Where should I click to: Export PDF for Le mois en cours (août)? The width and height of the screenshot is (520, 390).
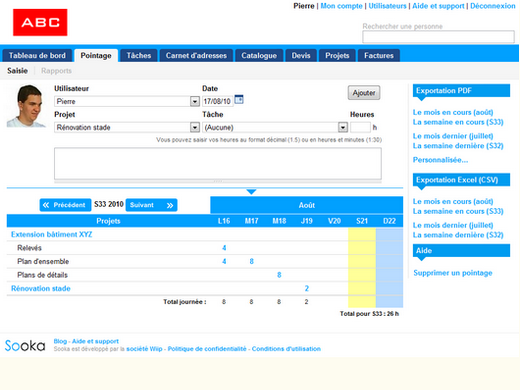point(453,112)
